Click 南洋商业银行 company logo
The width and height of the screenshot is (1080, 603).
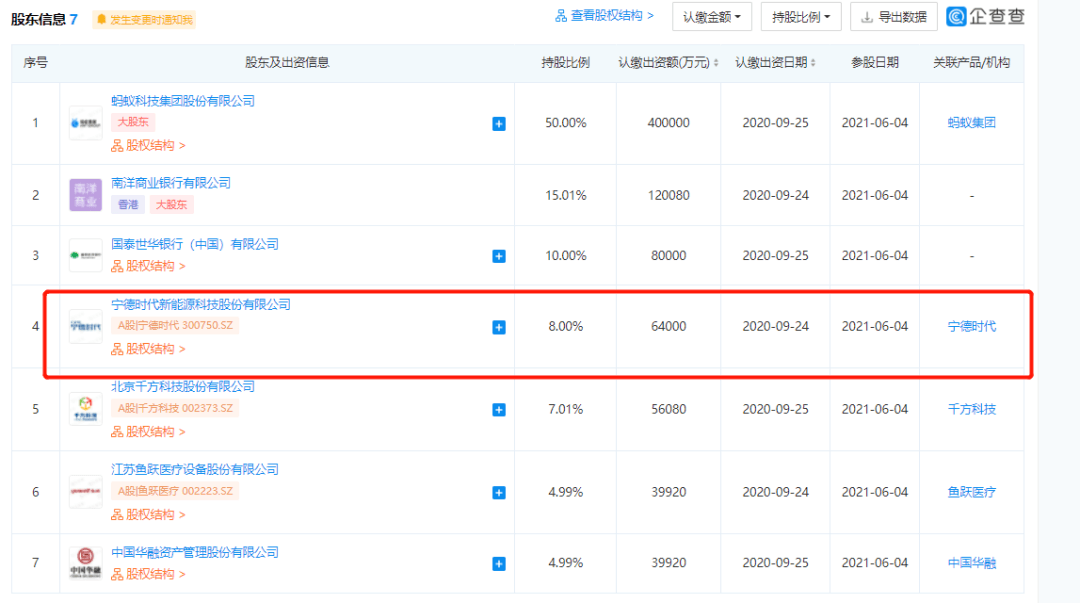[x=85, y=195]
